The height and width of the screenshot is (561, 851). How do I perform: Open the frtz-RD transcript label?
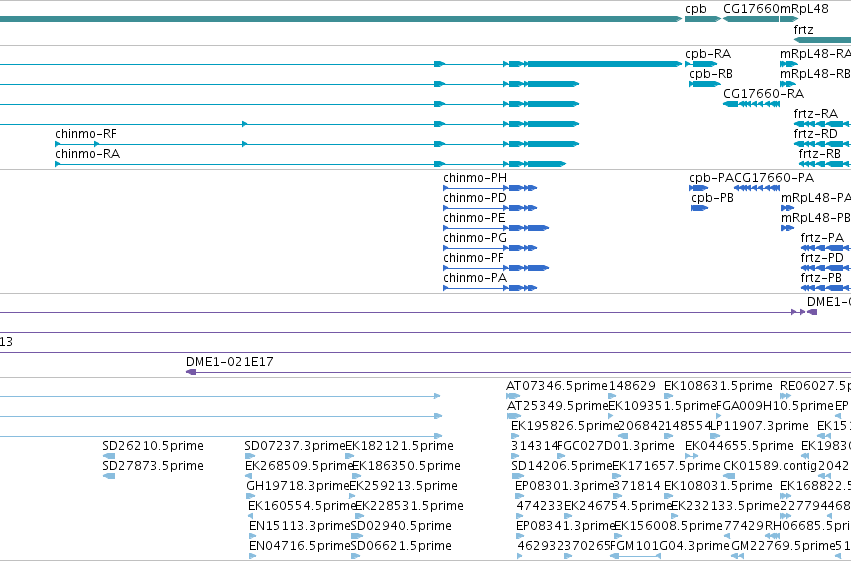(815, 134)
